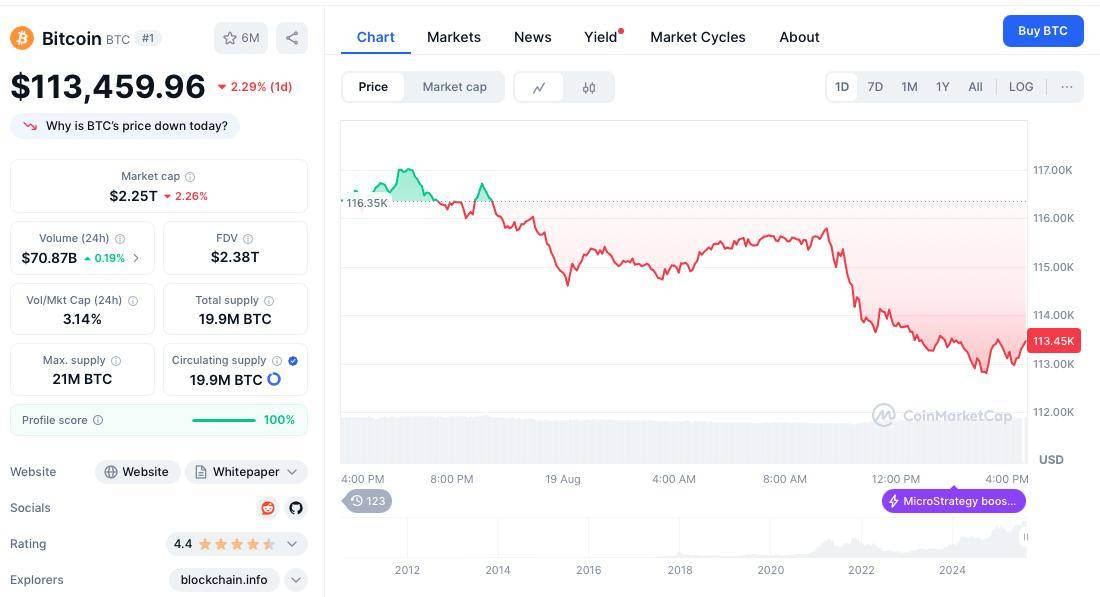The height and width of the screenshot is (597, 1100).
Task: Select the 7D time range
Action: 875,87
